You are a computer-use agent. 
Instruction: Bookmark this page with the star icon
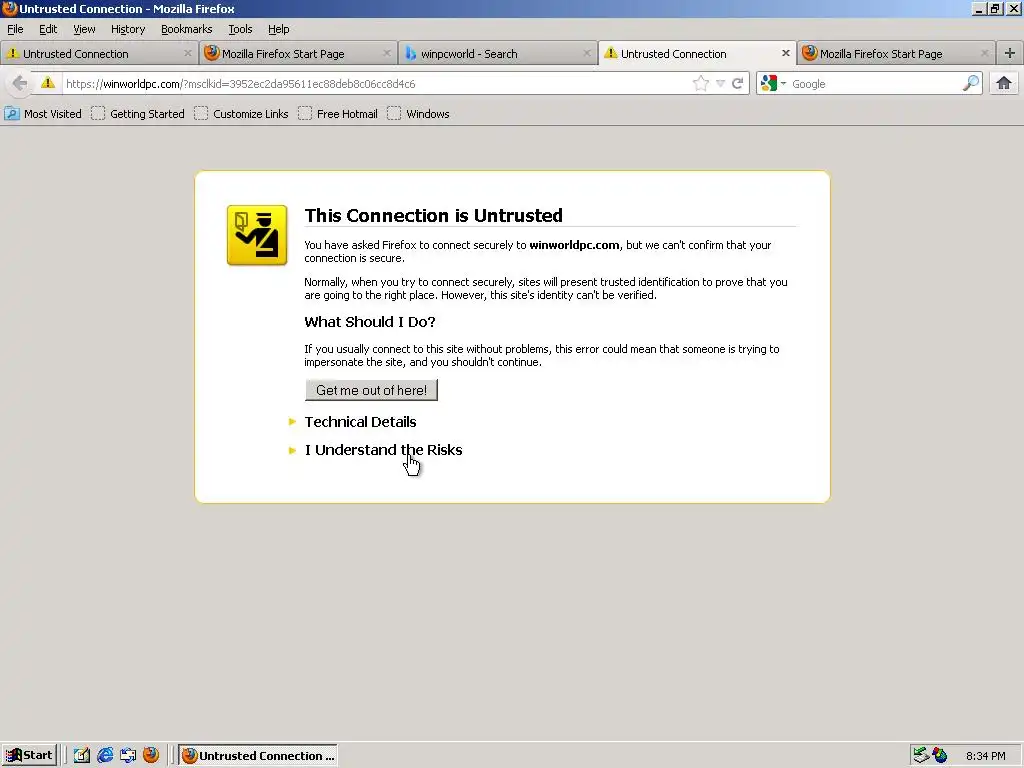[x=701, y=84]
